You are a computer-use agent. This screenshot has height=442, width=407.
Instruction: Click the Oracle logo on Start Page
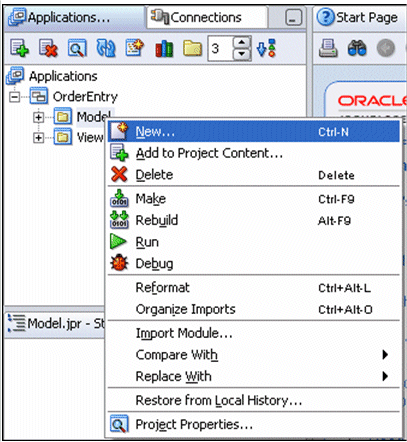(x=372, y=101)
